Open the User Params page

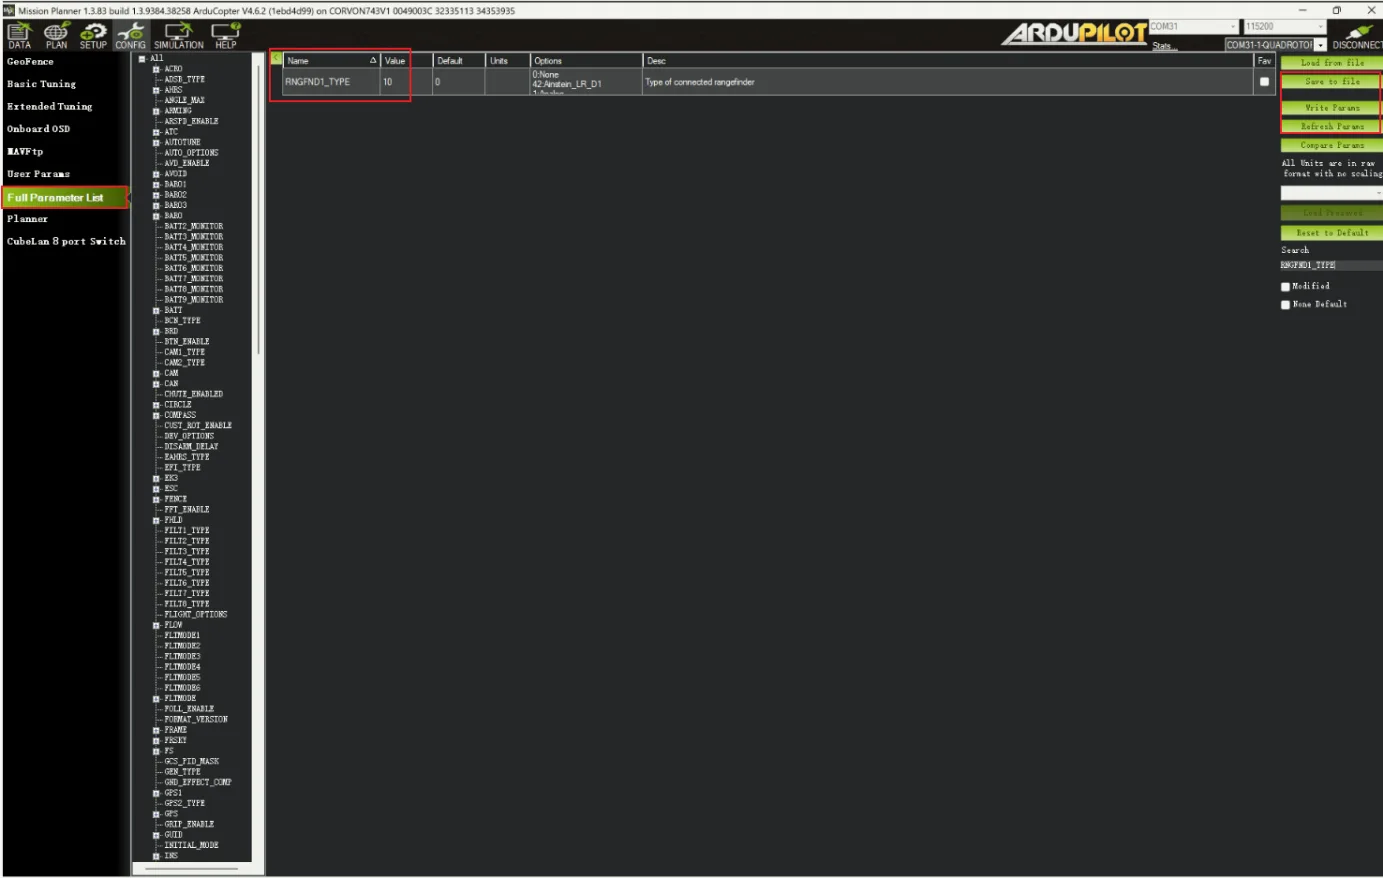coord(38,174)
